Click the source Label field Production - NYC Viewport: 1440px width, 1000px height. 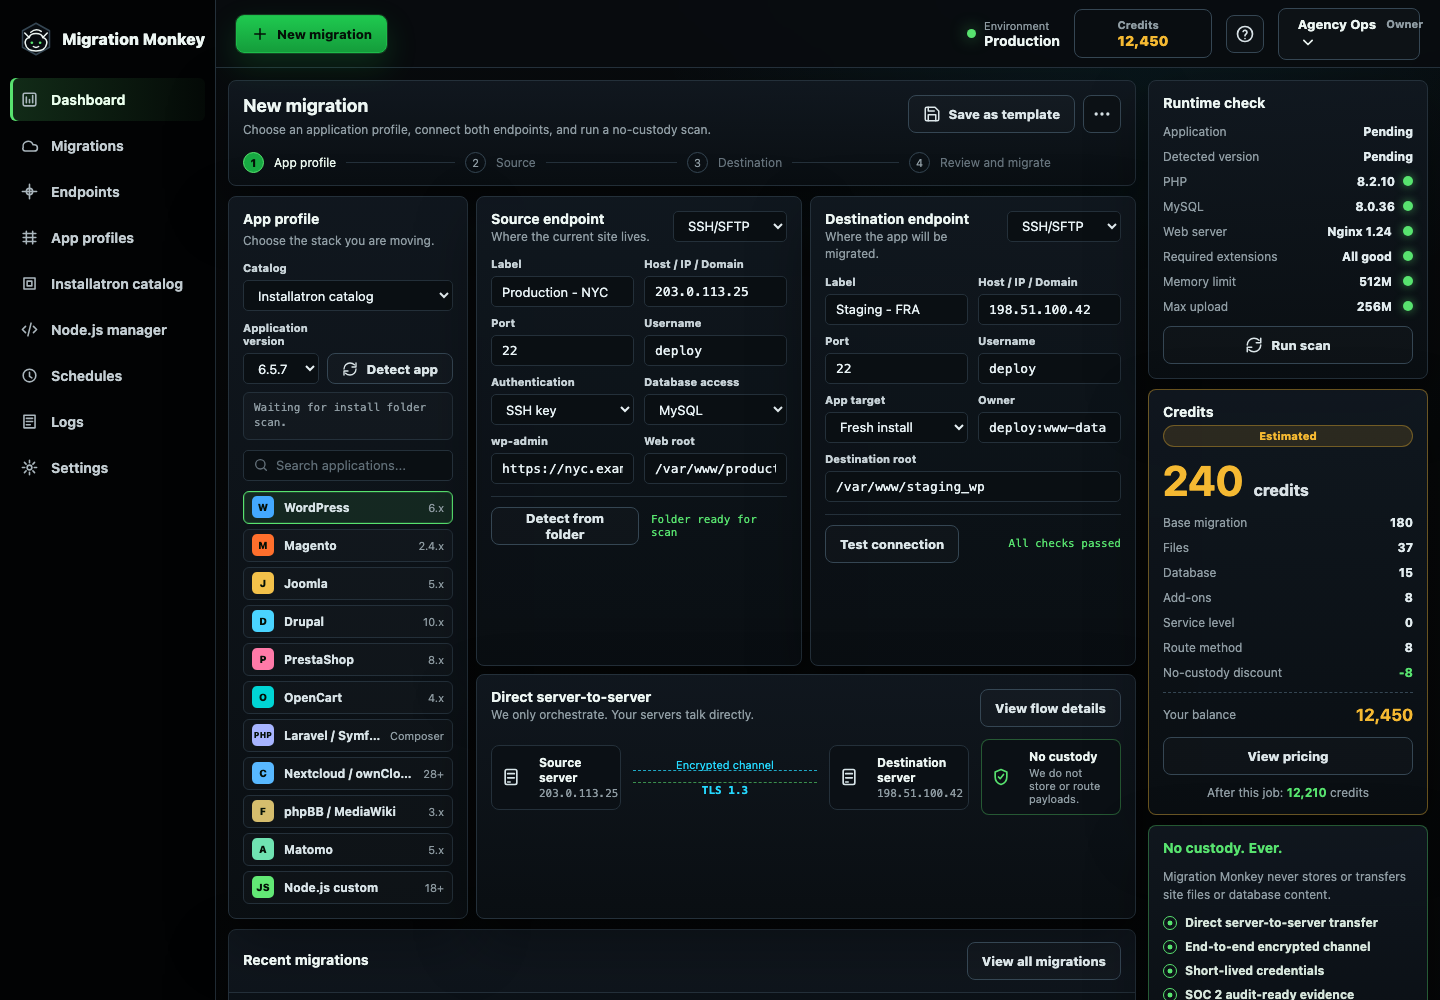point(562,292)
